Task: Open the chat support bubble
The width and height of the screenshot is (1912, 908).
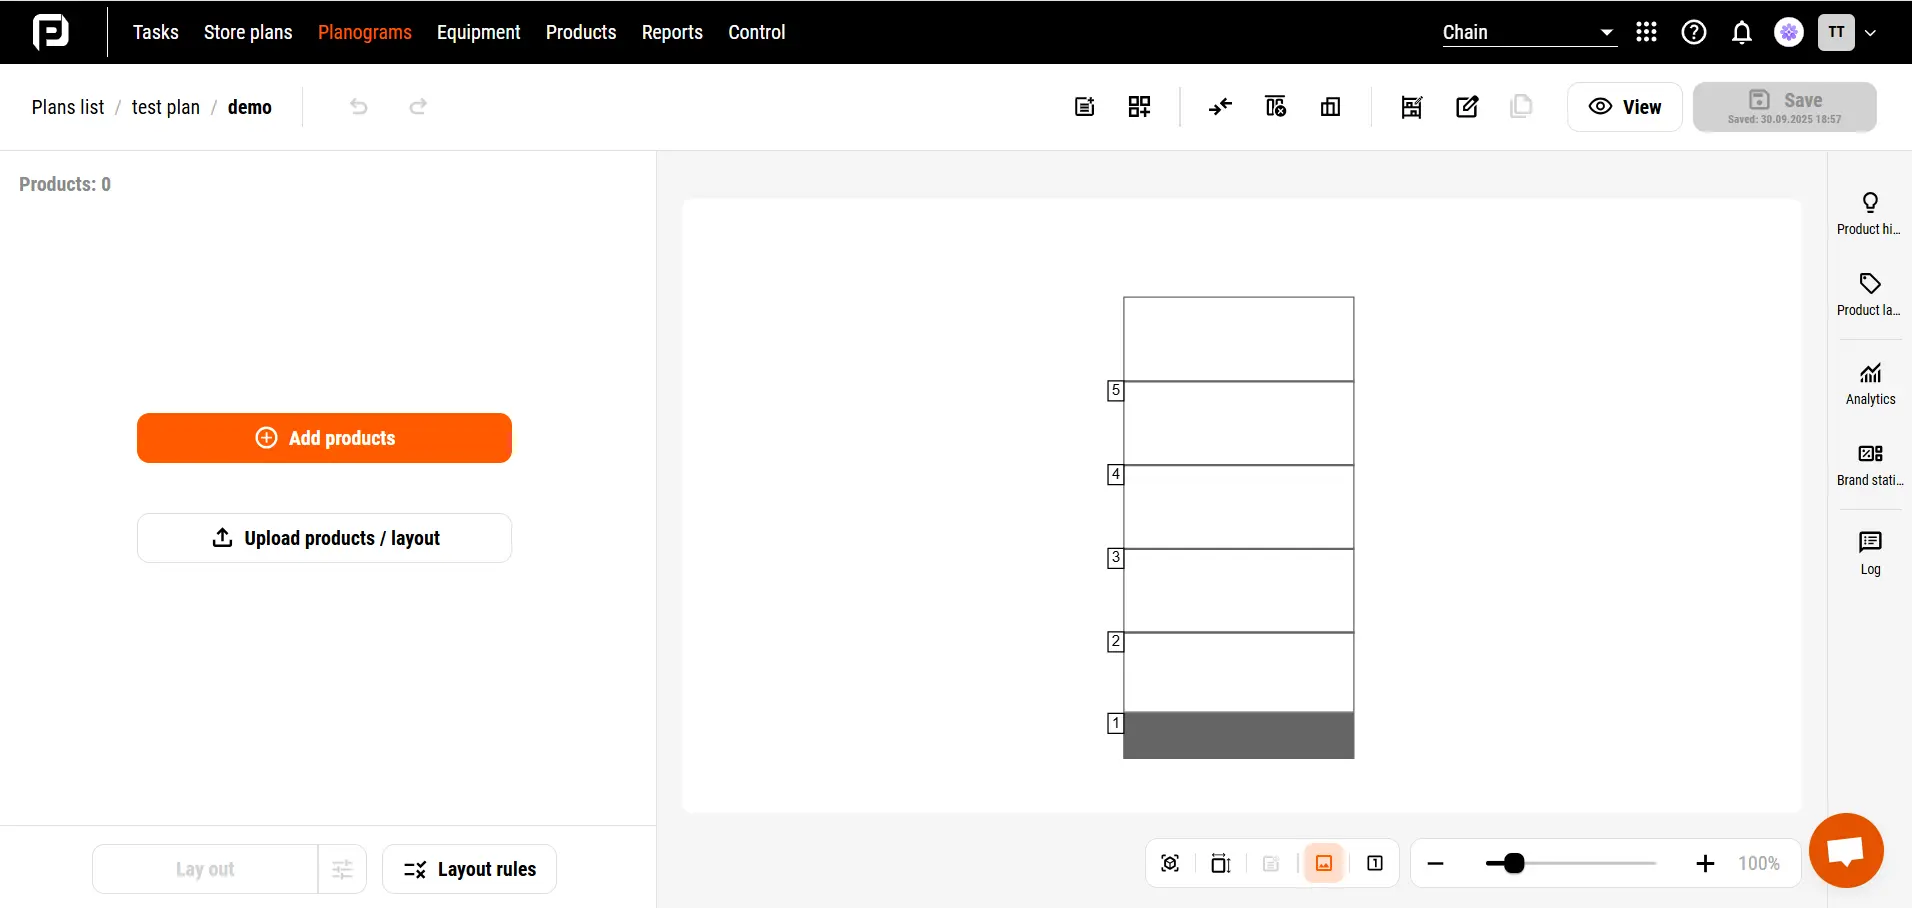Action: [1845, 851]
